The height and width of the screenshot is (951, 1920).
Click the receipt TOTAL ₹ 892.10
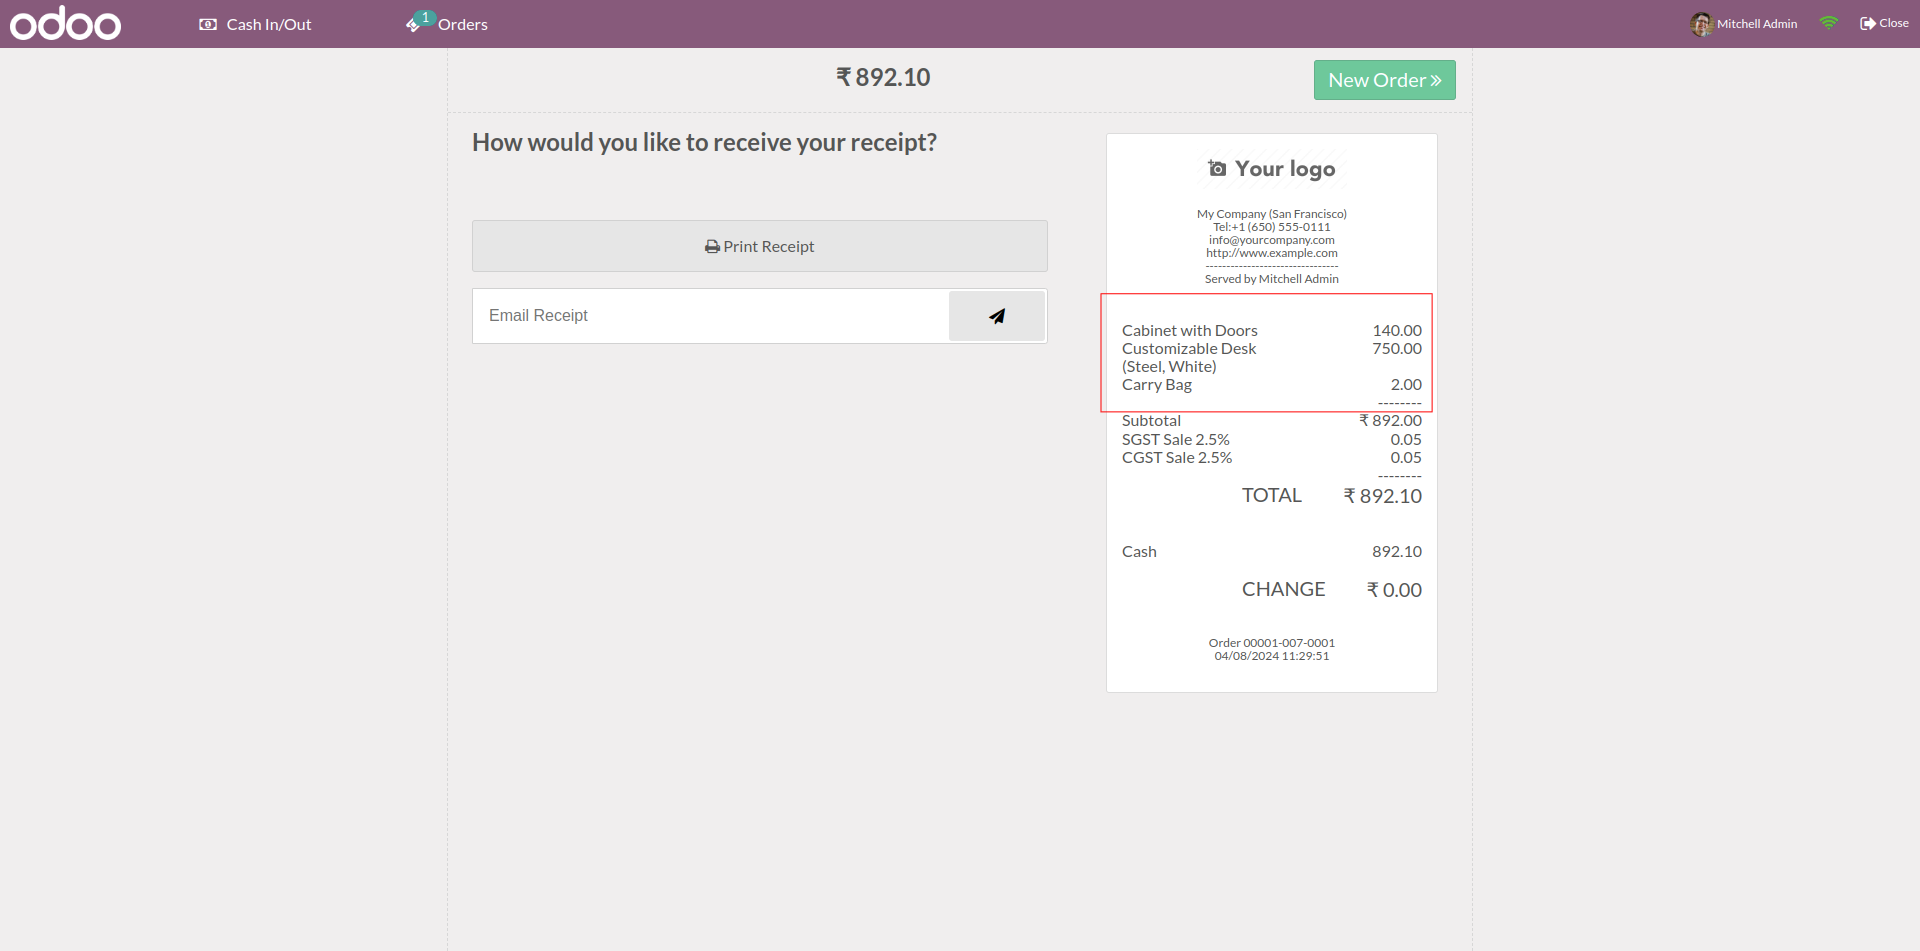click(x=1331, y=496)
